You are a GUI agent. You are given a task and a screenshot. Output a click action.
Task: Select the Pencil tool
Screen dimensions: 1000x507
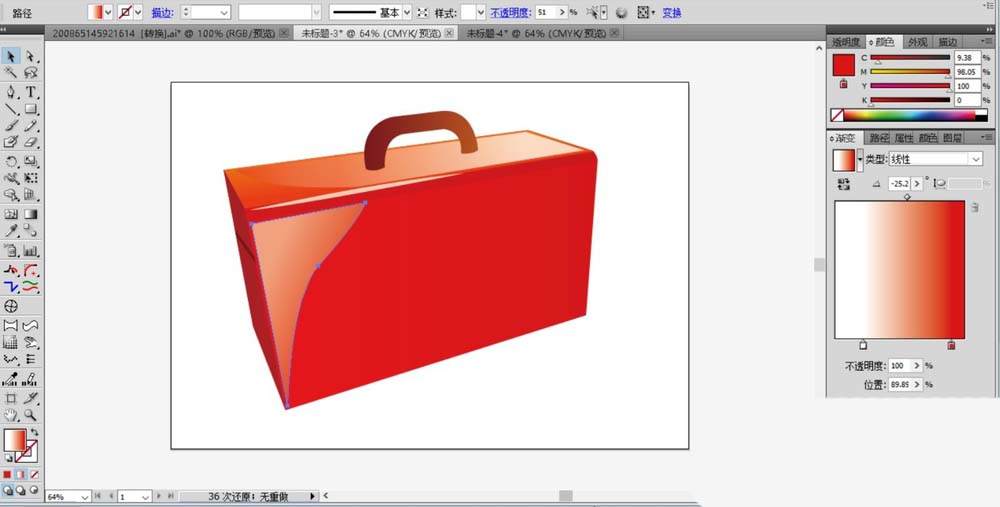31,126
